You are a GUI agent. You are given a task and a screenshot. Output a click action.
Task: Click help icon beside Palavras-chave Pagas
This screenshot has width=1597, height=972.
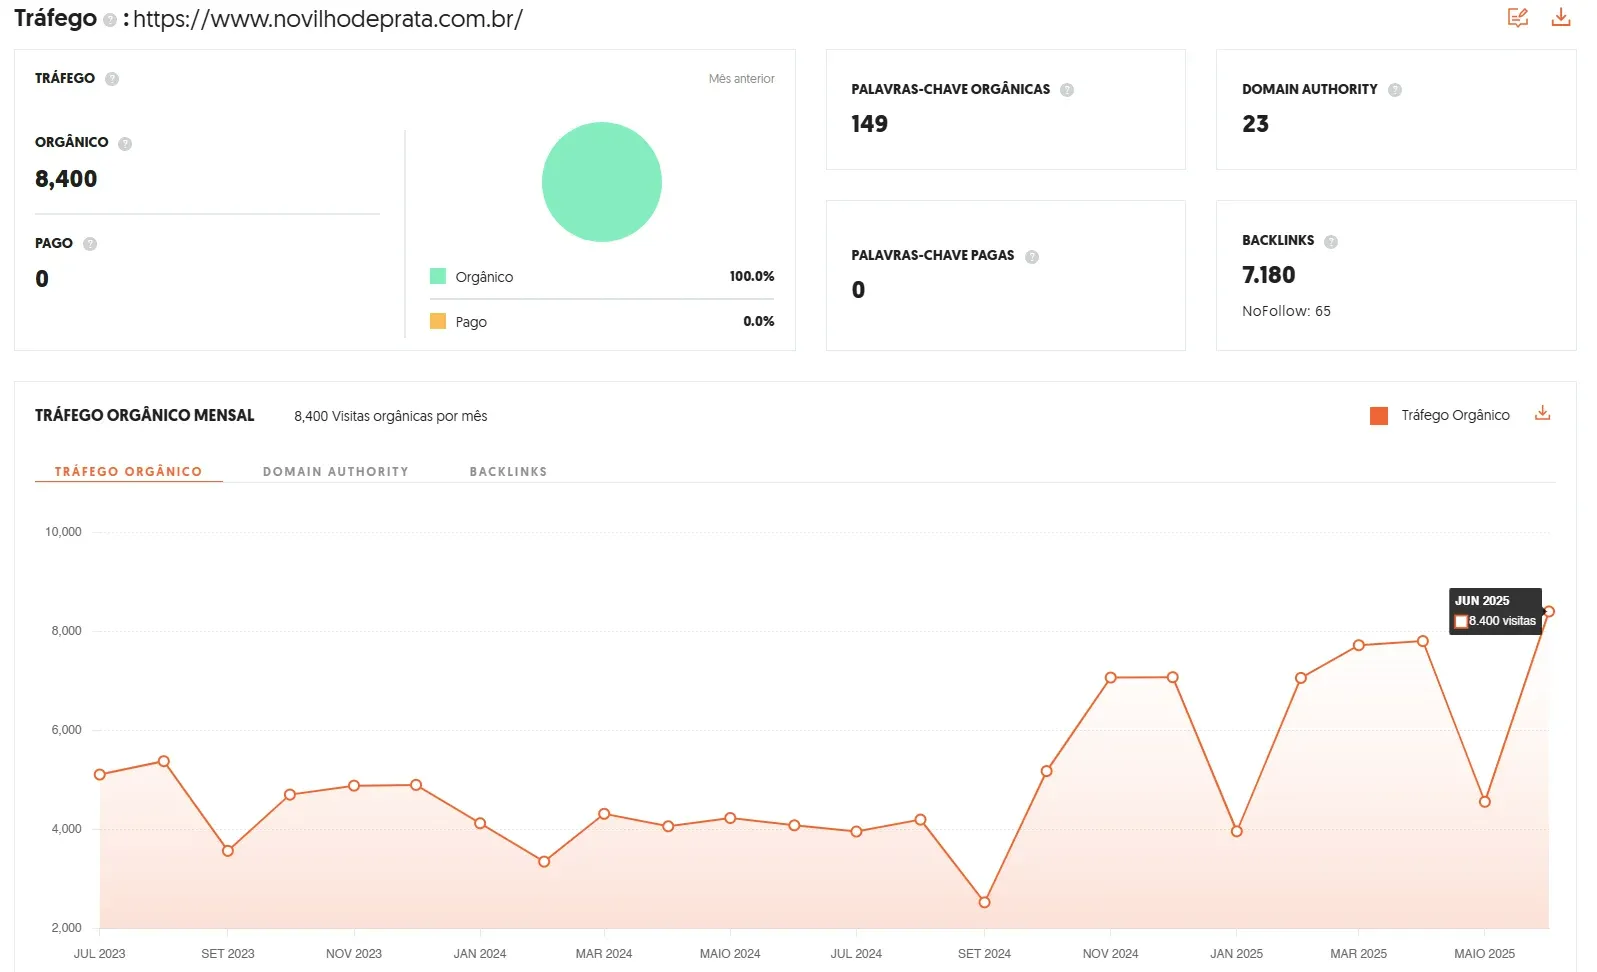(1031, 256)
